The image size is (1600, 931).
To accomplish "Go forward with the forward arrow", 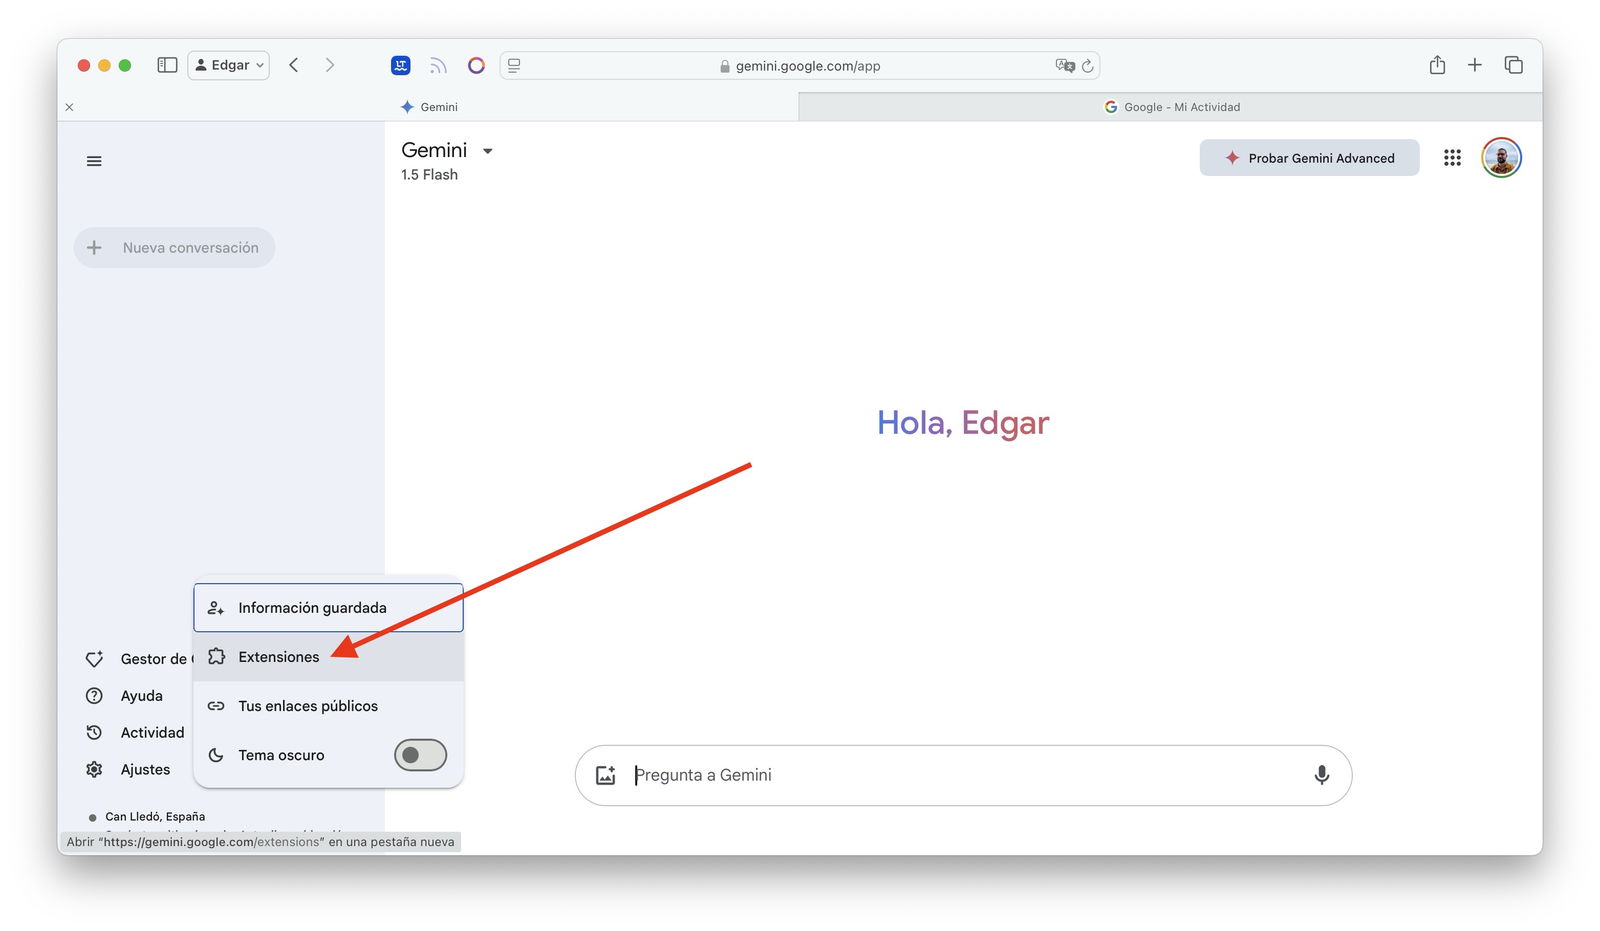I will point(330,65).
